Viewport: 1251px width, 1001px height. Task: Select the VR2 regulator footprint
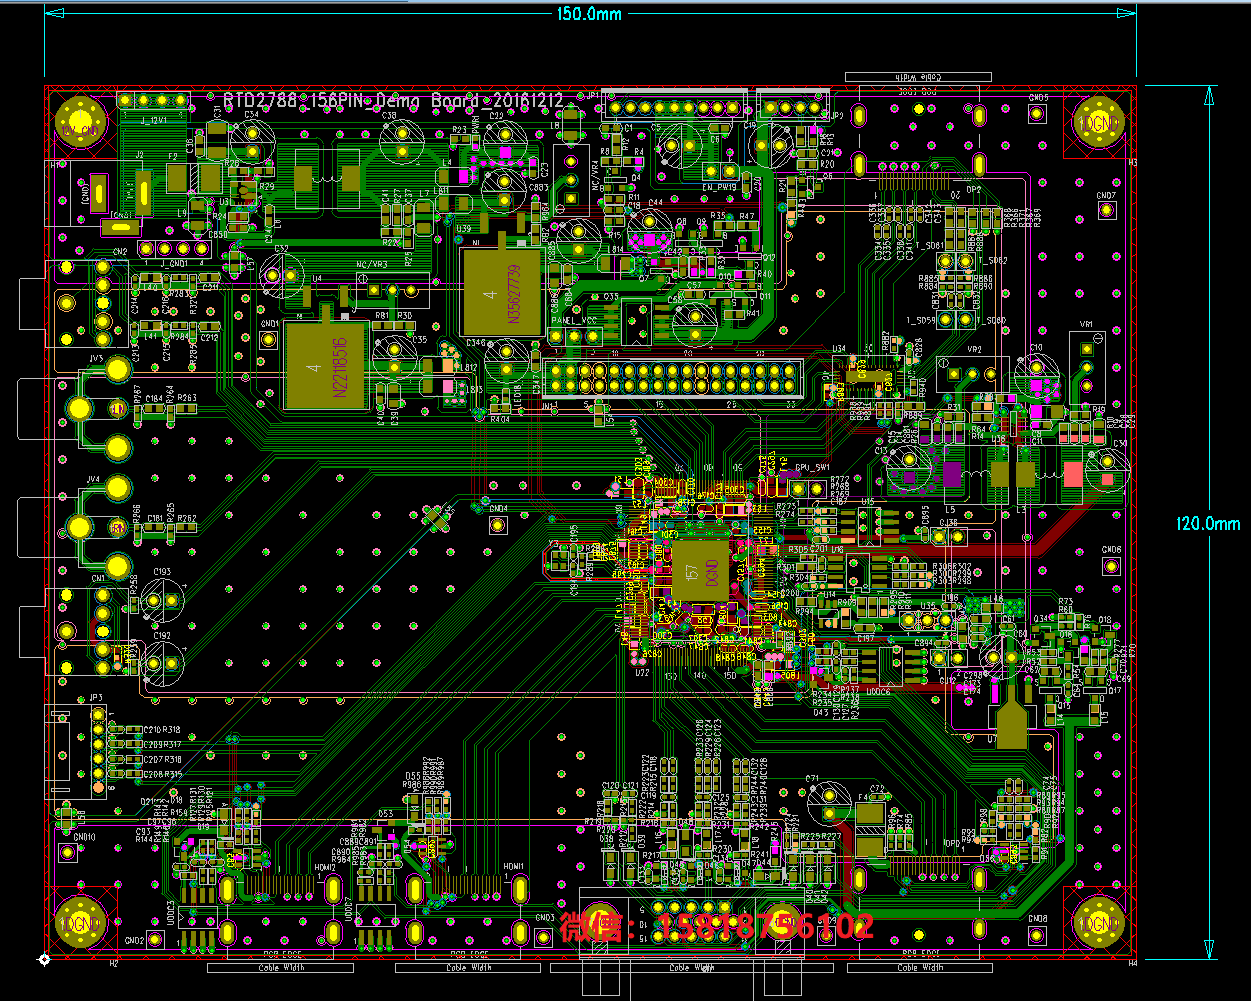pos(973,374)
